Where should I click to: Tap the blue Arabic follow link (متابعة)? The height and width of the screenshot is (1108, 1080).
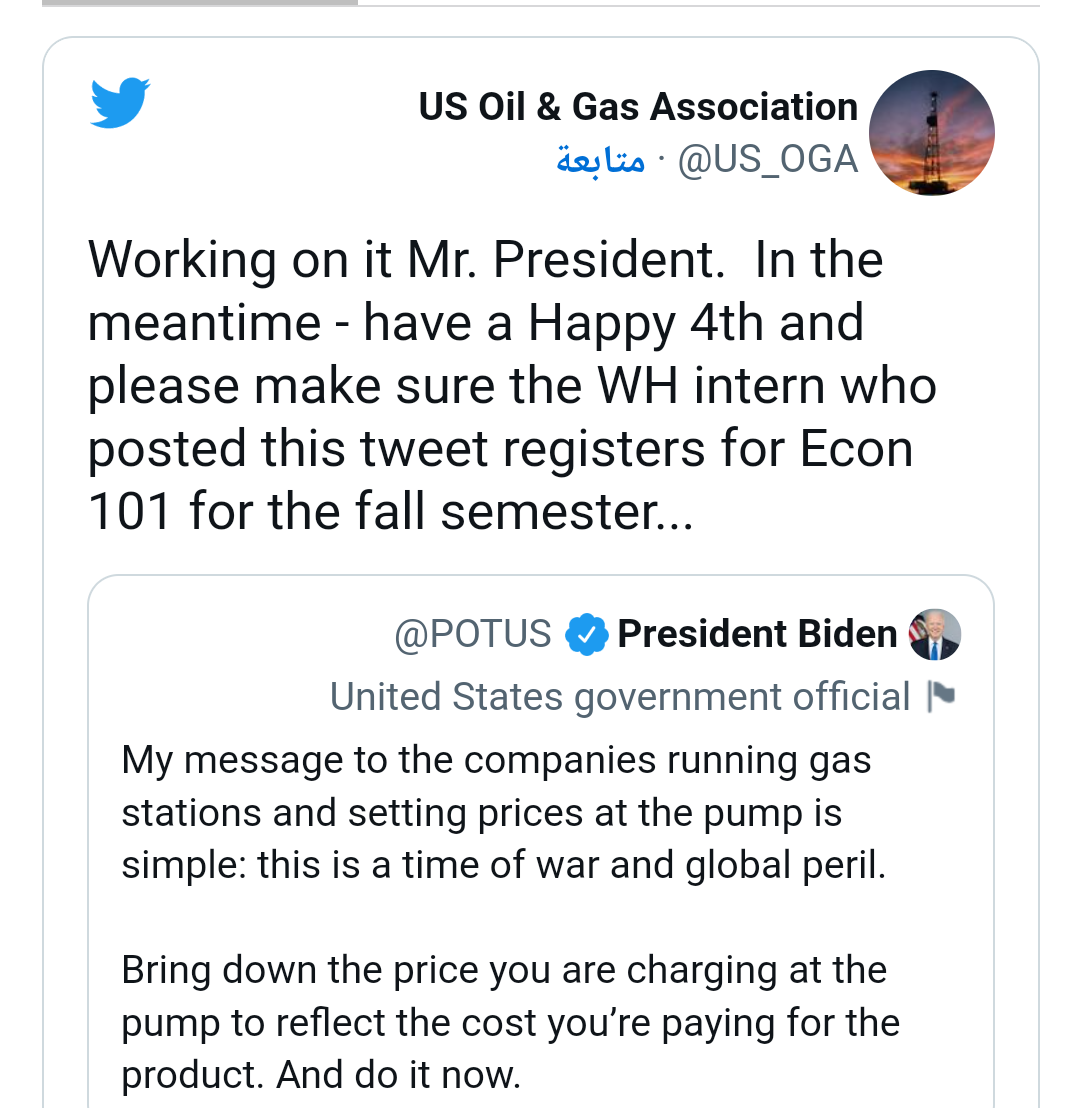600,160
